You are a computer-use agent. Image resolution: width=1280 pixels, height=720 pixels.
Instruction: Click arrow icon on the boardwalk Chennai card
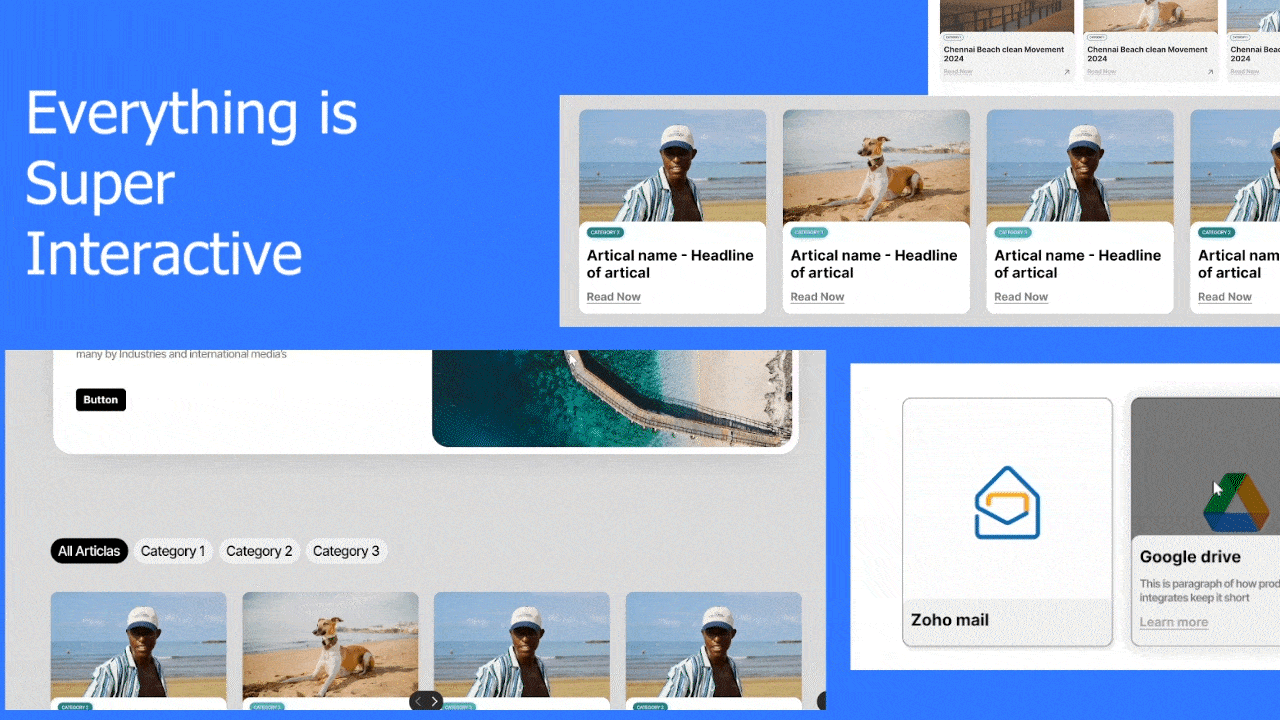(1066, 72)
